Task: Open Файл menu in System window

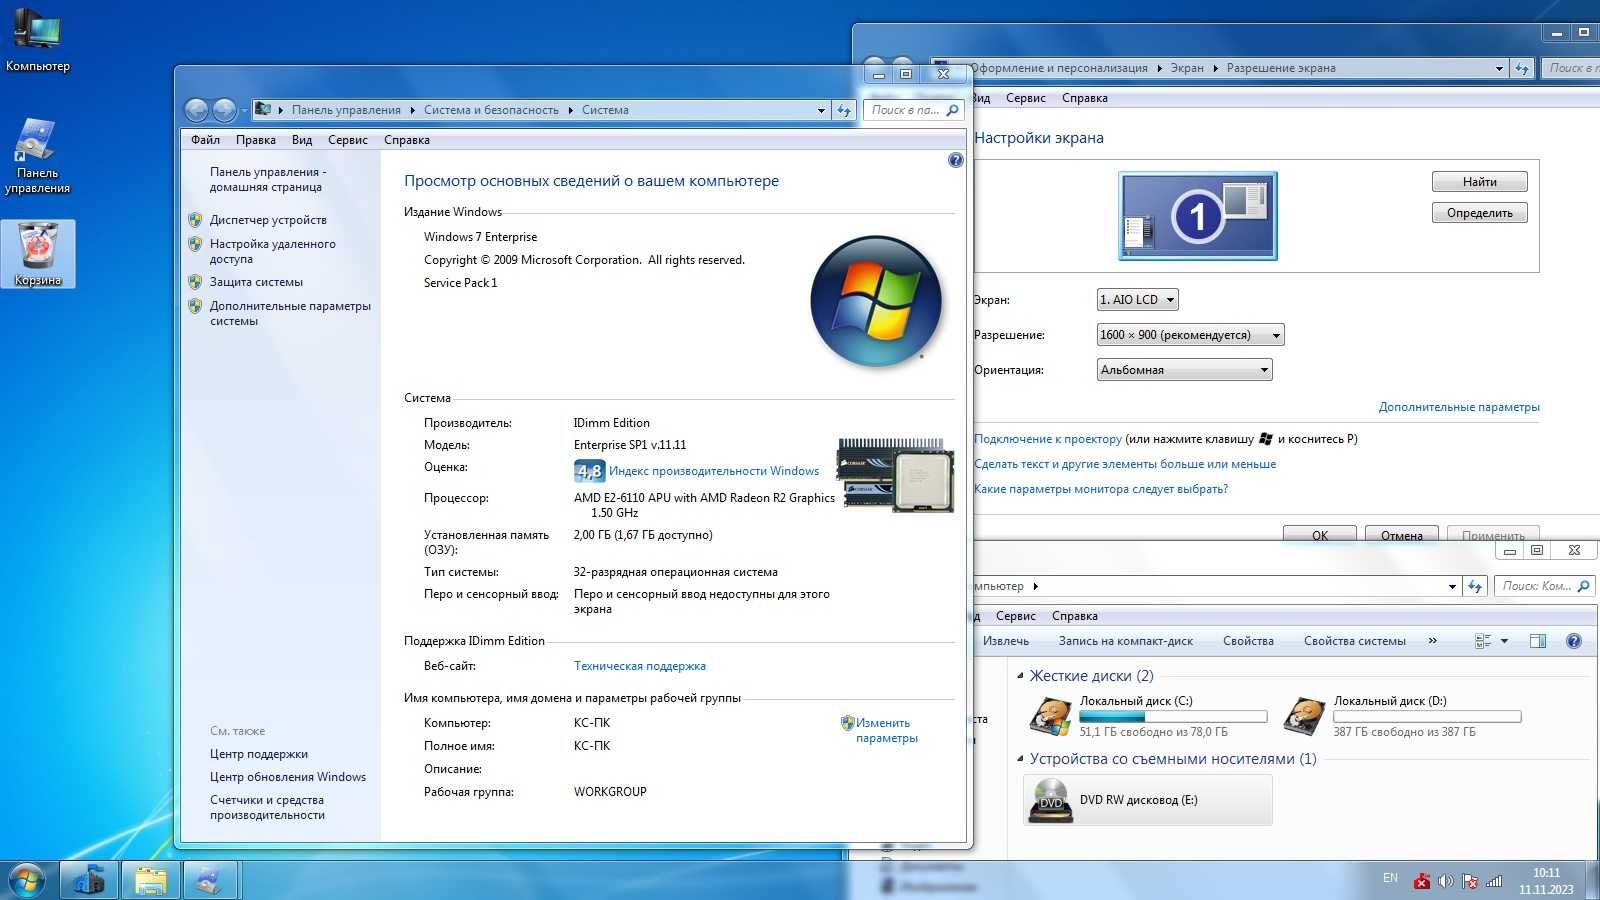Action: point(205,140)
